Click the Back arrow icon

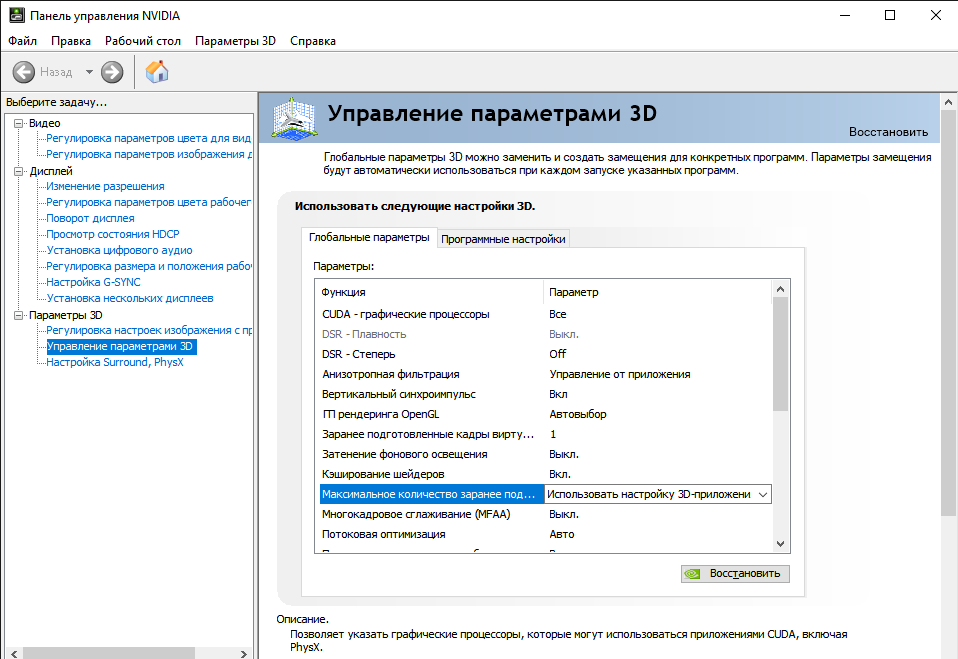click(24, 72)
